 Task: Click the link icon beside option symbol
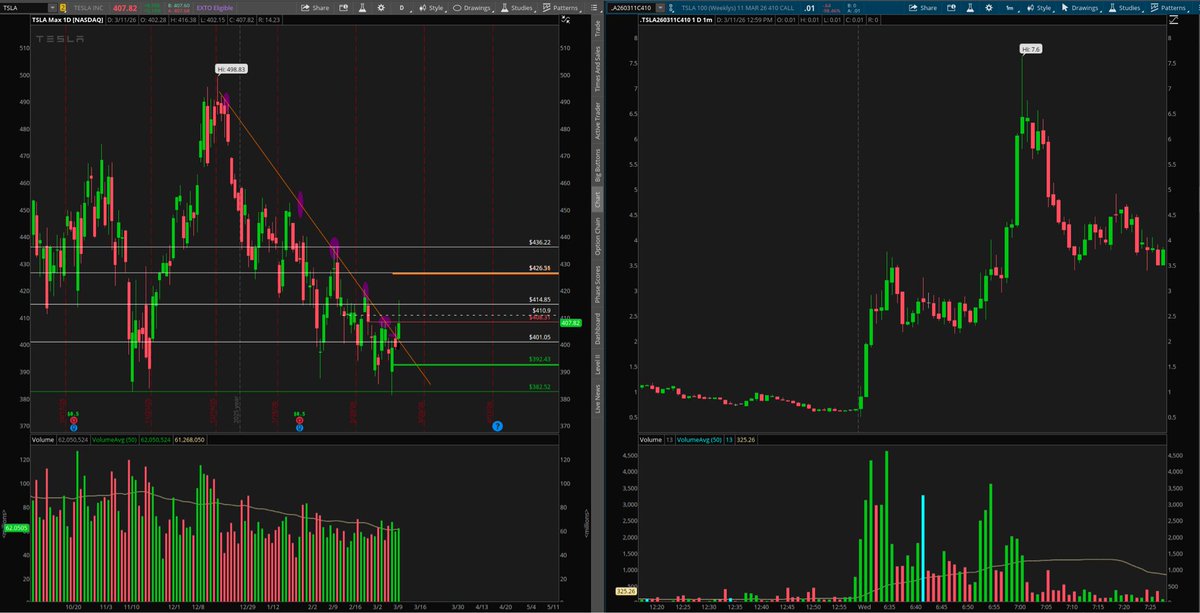[x=671, y=8]
